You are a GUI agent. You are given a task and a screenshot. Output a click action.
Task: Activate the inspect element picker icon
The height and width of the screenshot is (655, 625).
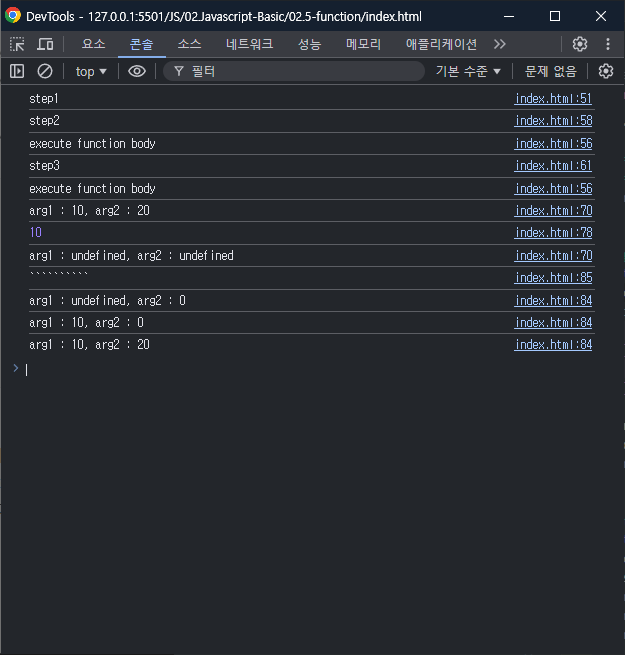coord(17,44)
